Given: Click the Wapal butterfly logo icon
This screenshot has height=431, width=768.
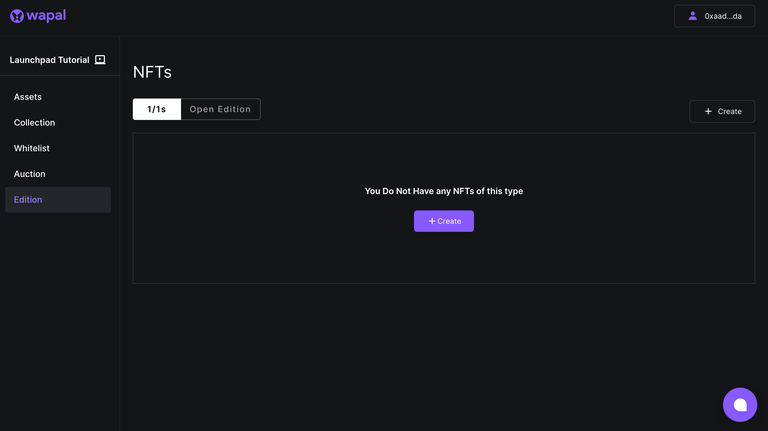Looking at the screenshot, I should tap(17, 16).
